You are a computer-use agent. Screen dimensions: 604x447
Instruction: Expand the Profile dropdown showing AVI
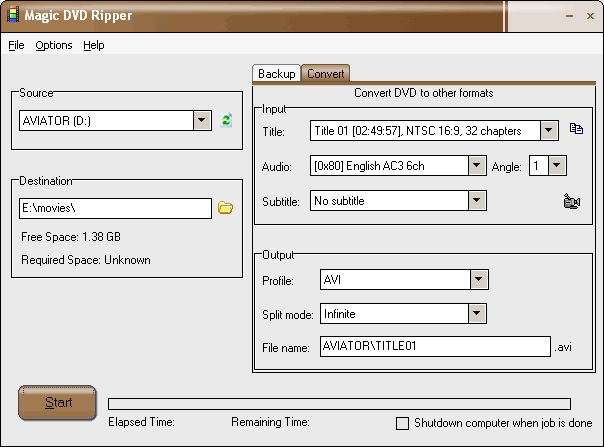[x=479, y=279]
